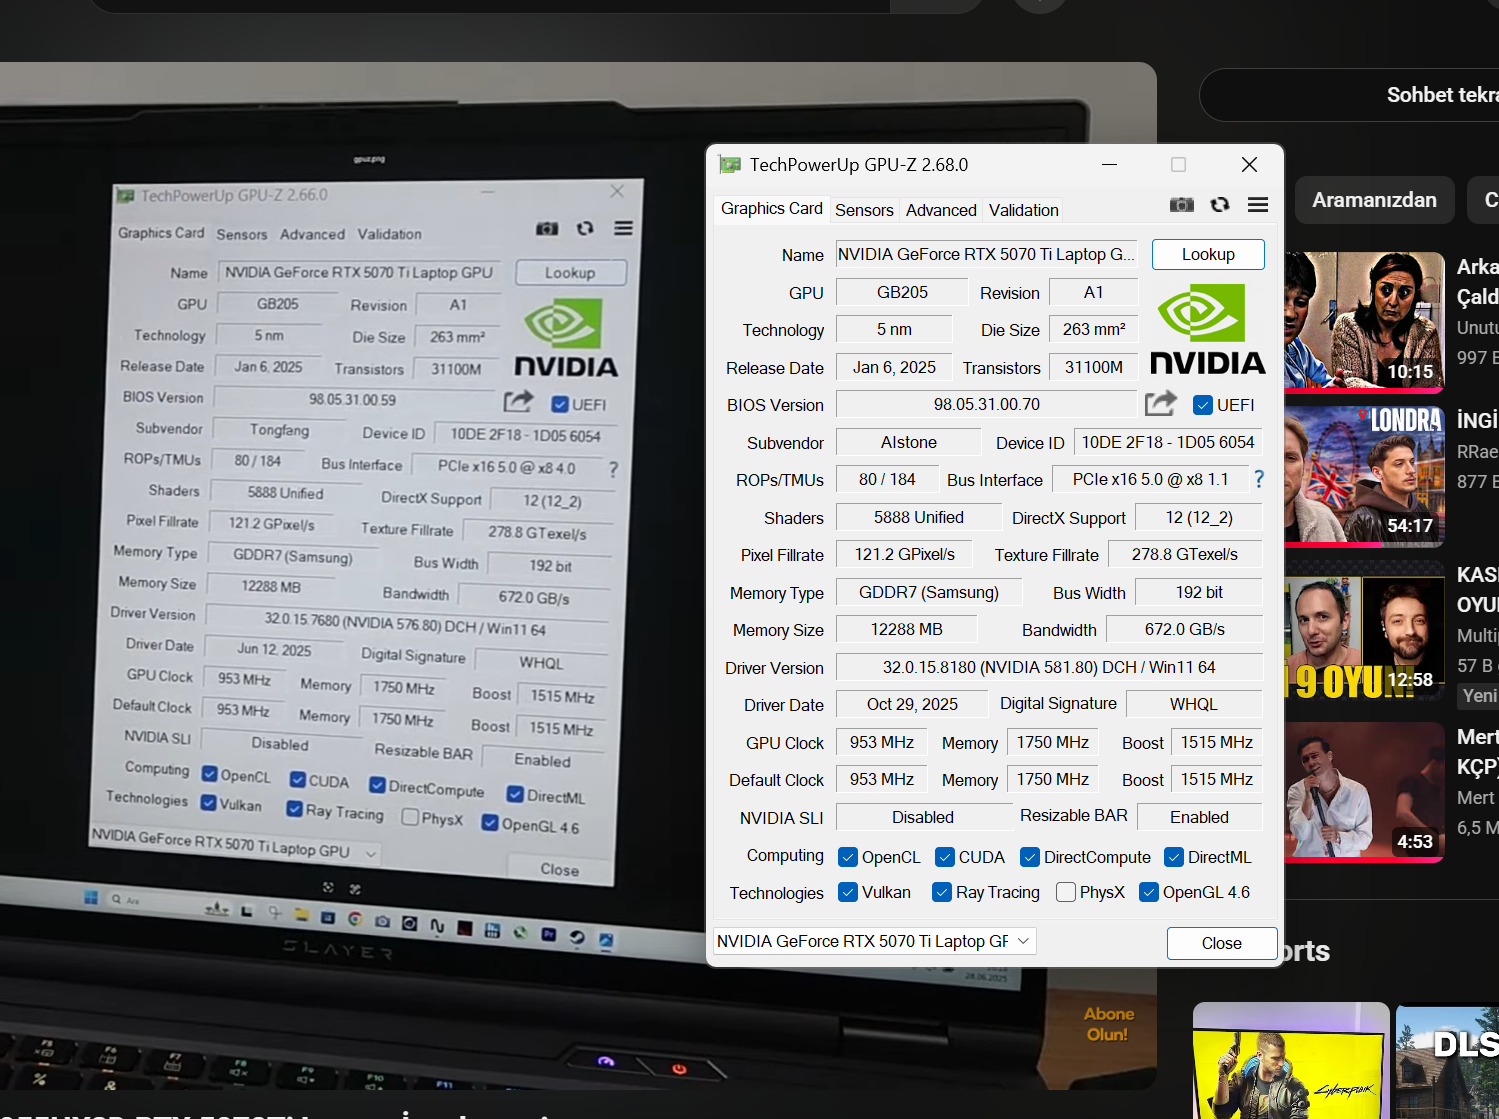The height and width of the screenshot is (1119, 1499).
Task: Toggle the Vulkan checkbox
Action: click(848, 892)
